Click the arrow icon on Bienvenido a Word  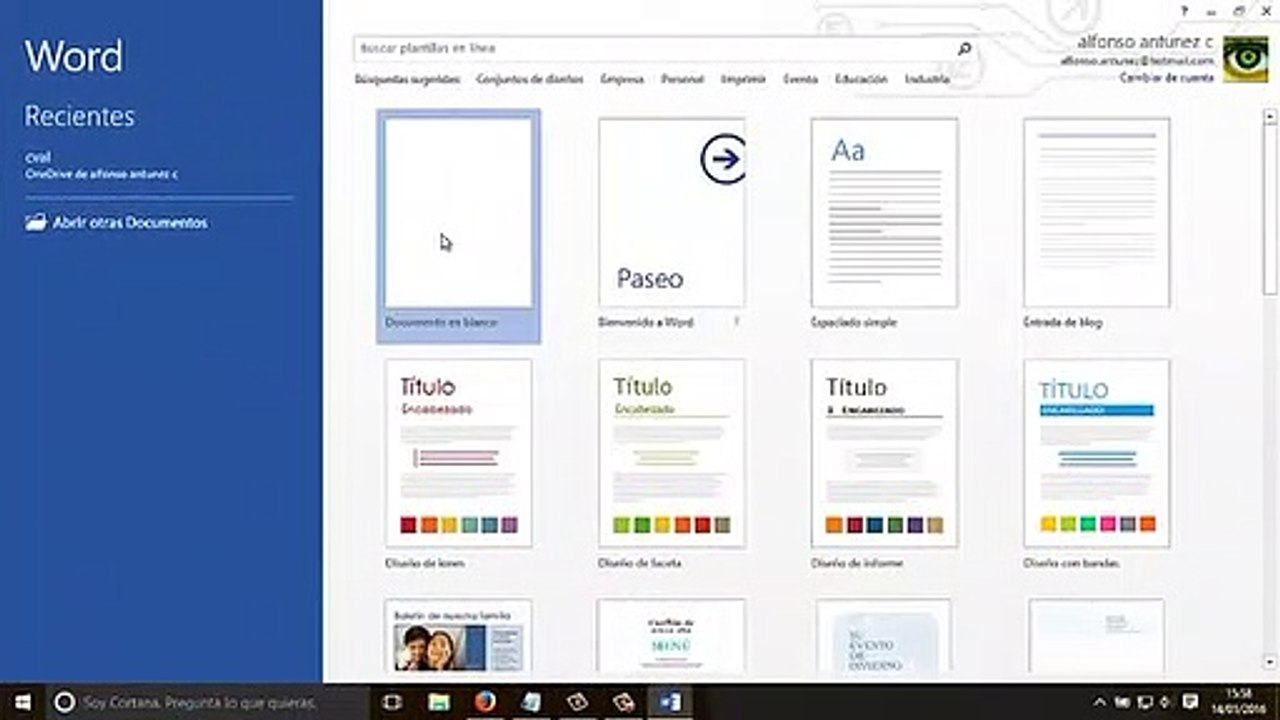click(x=722, y=159)
